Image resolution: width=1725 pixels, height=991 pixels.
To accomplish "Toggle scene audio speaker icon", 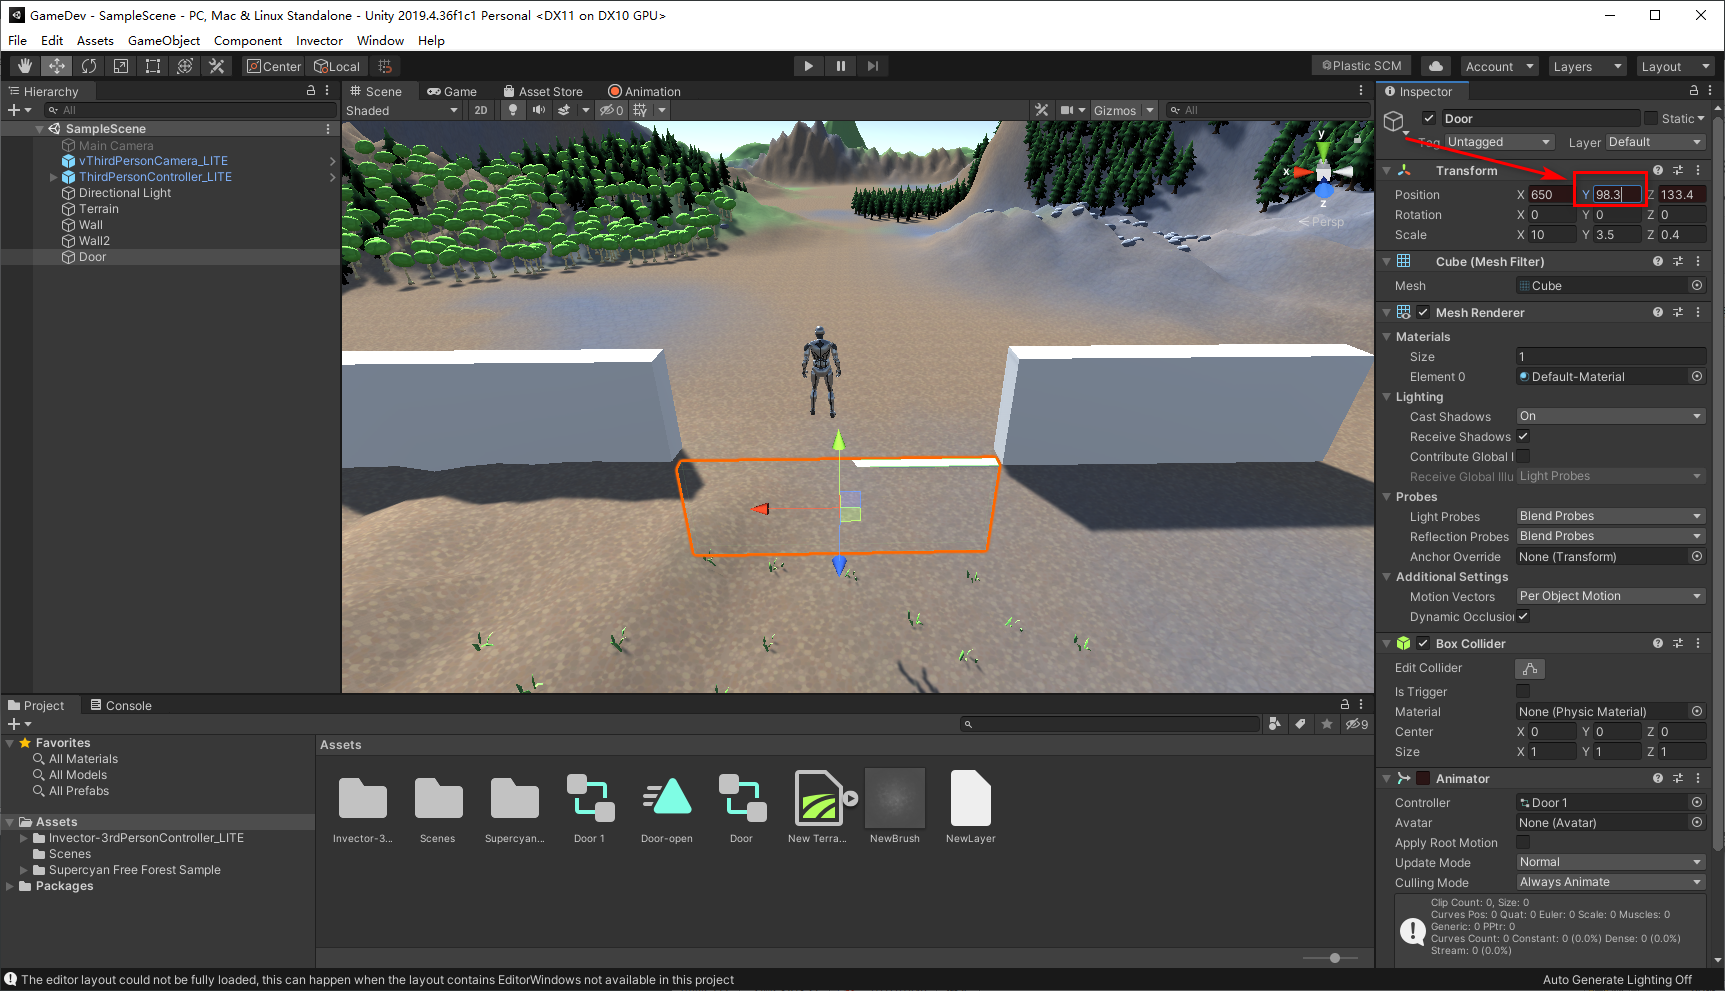I will pos(539,110).
